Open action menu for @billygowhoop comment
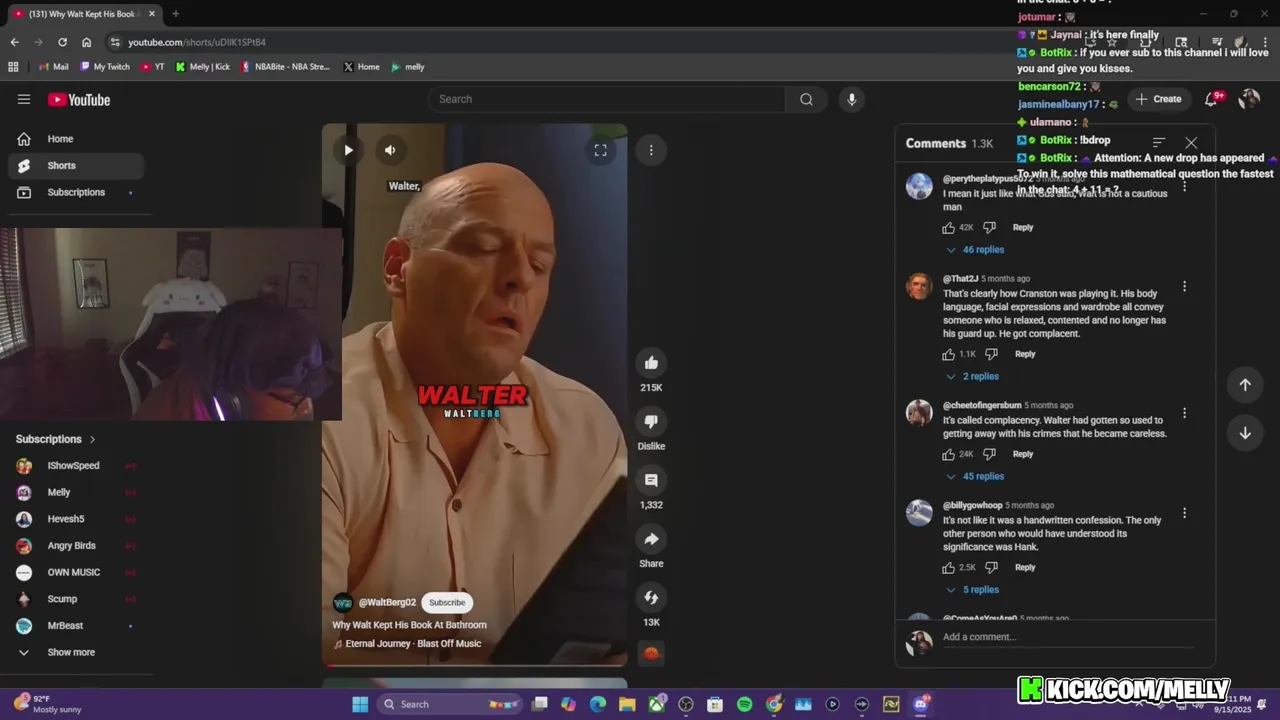This screenshot has height=720, width=1280. (1184, 513)
